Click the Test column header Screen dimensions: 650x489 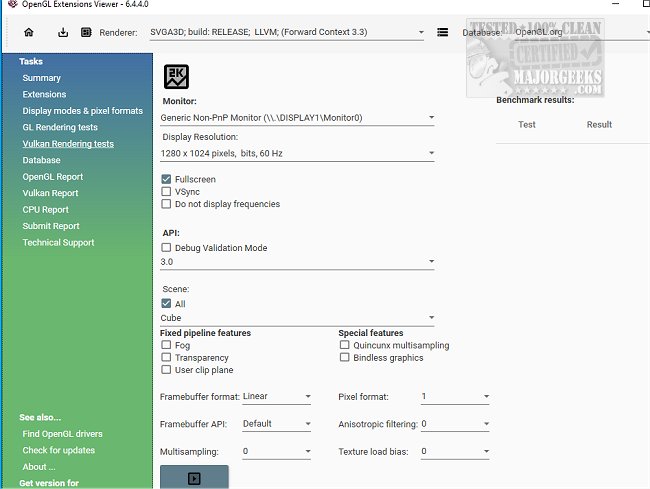(527, 124)
